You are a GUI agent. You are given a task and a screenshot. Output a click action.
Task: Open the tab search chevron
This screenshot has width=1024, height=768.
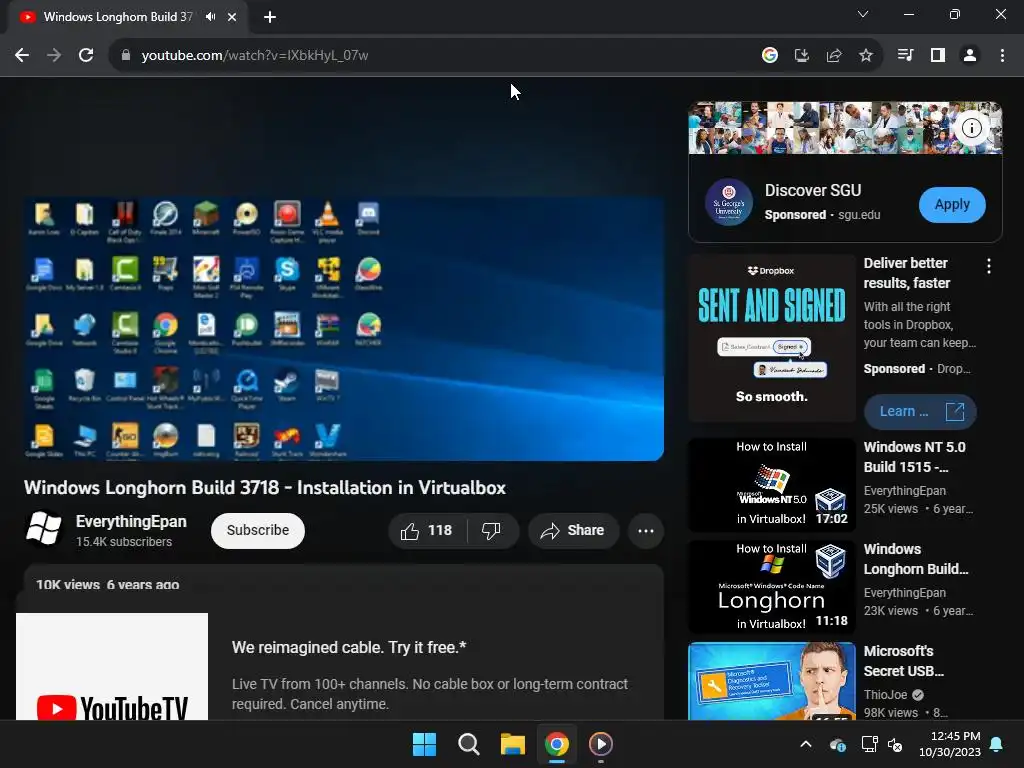coord(863,14)
